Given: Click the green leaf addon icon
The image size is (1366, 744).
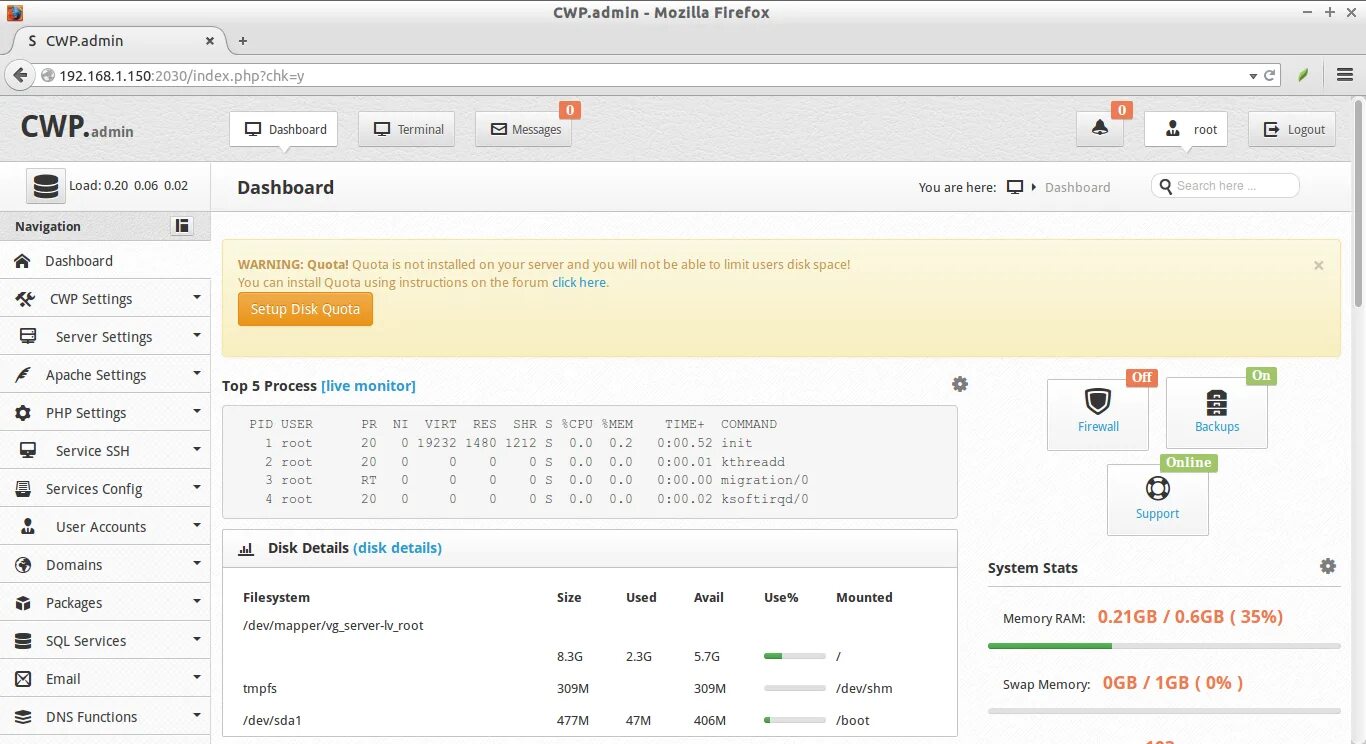Looking at the screenshot, I should (1303, 75).
